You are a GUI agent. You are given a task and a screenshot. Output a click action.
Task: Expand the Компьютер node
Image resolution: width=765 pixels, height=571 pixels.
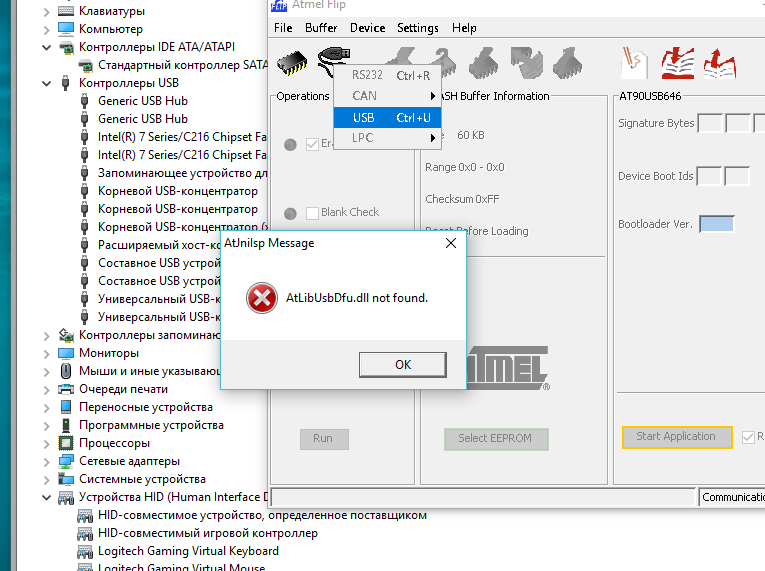click(46, 29)
